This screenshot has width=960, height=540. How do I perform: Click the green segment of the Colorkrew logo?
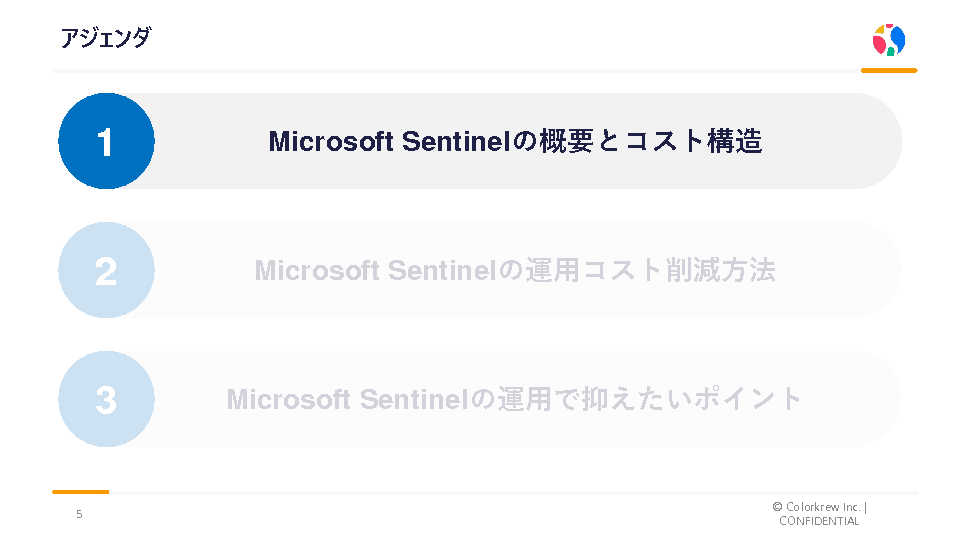pyautogui.click(x=890, y=51)
